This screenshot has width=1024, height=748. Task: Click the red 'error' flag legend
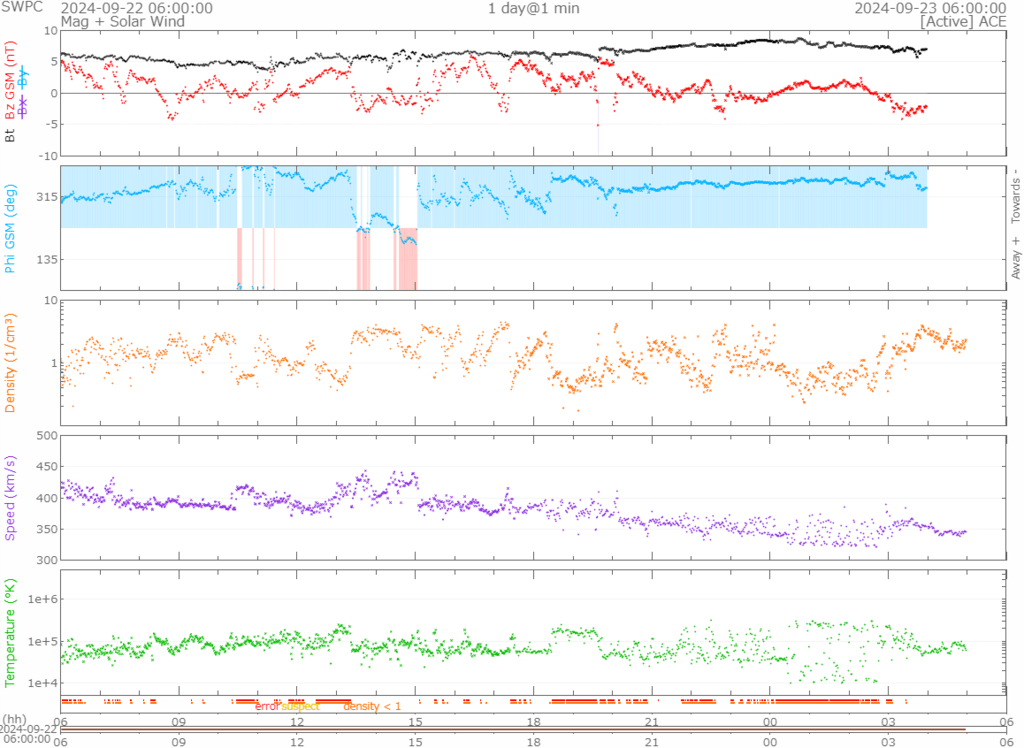266,707
